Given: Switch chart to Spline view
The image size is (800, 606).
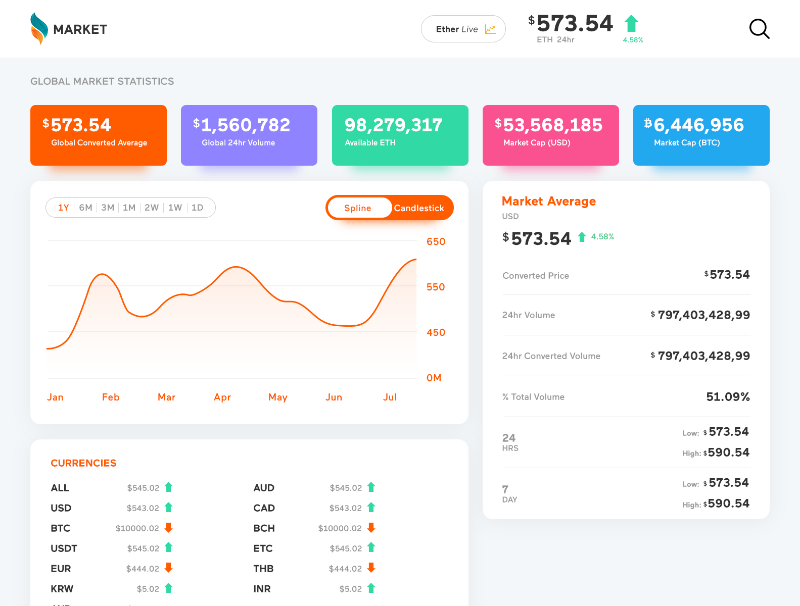Looking at the screenshot, I should tap(358, 208).
